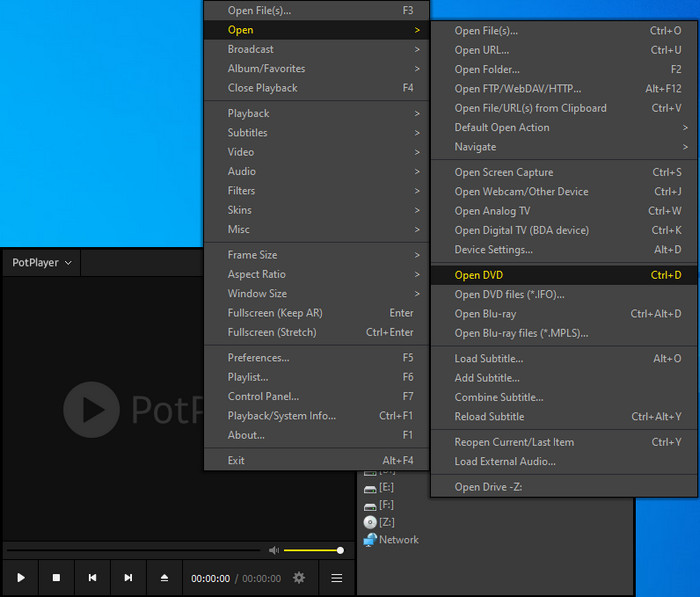Screen dimensions: 700x597
Task: Open the PotPlayer title dropdown
Action: tap(42, 263)
